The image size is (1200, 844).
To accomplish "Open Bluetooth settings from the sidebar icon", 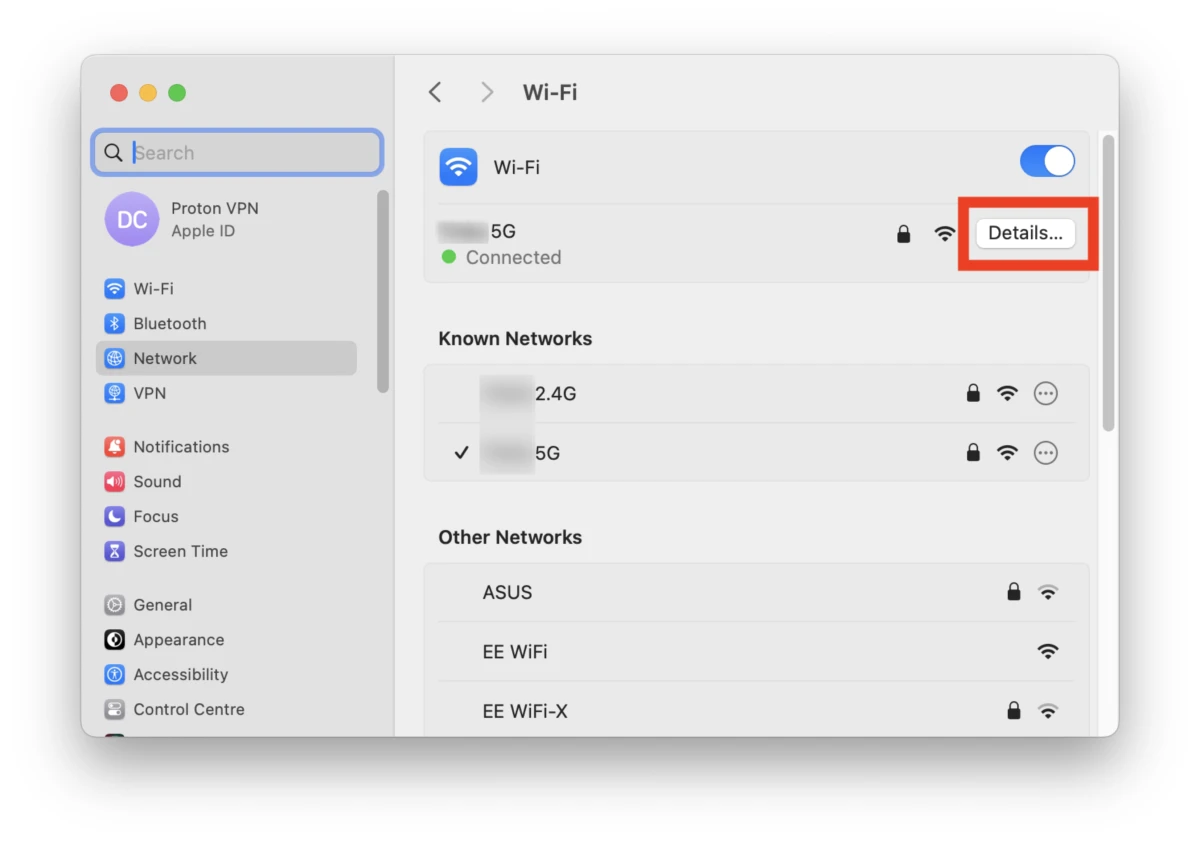I will click(x=115, y=324).
